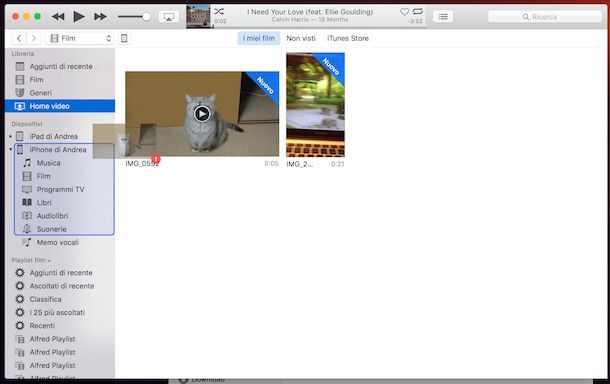Select the IMG_2... video thumbnail

click(316, 105)
